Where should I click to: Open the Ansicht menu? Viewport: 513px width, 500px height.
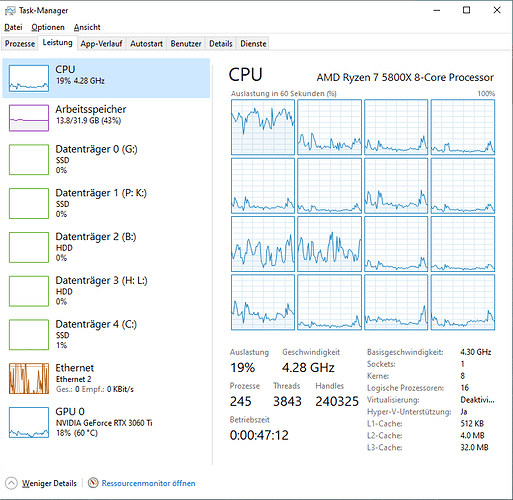[x=87, y=27]
